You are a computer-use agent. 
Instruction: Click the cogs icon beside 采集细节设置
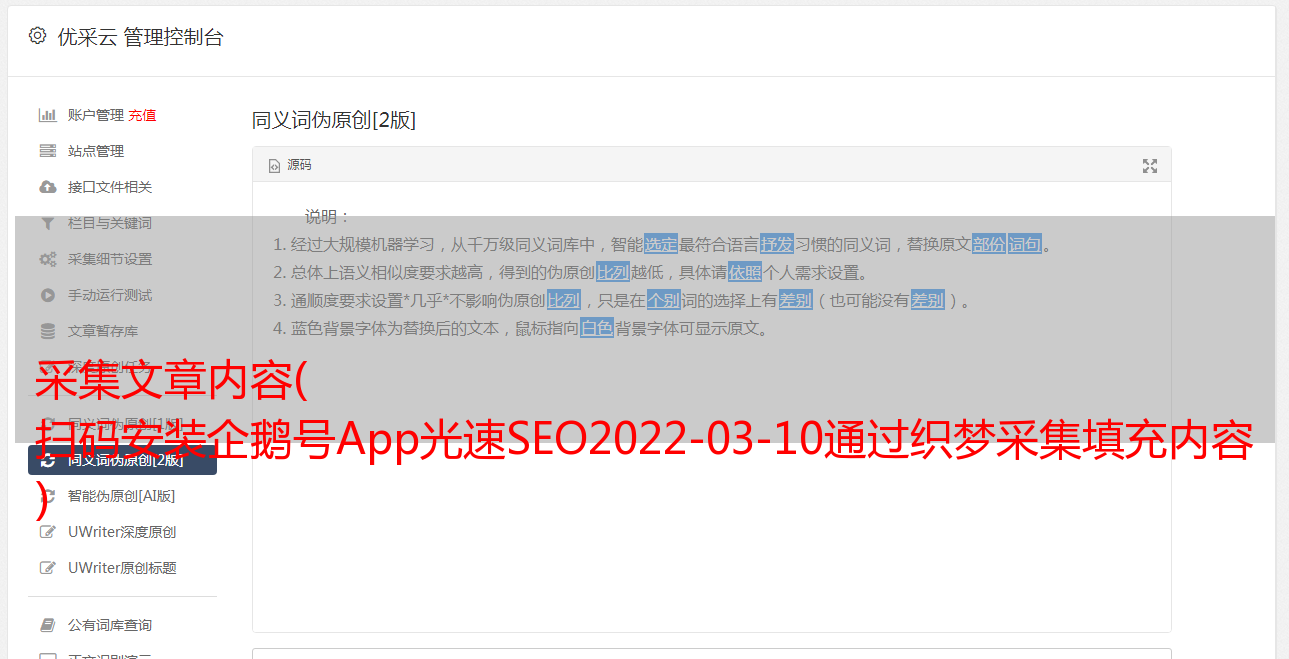tap(47, 259)
